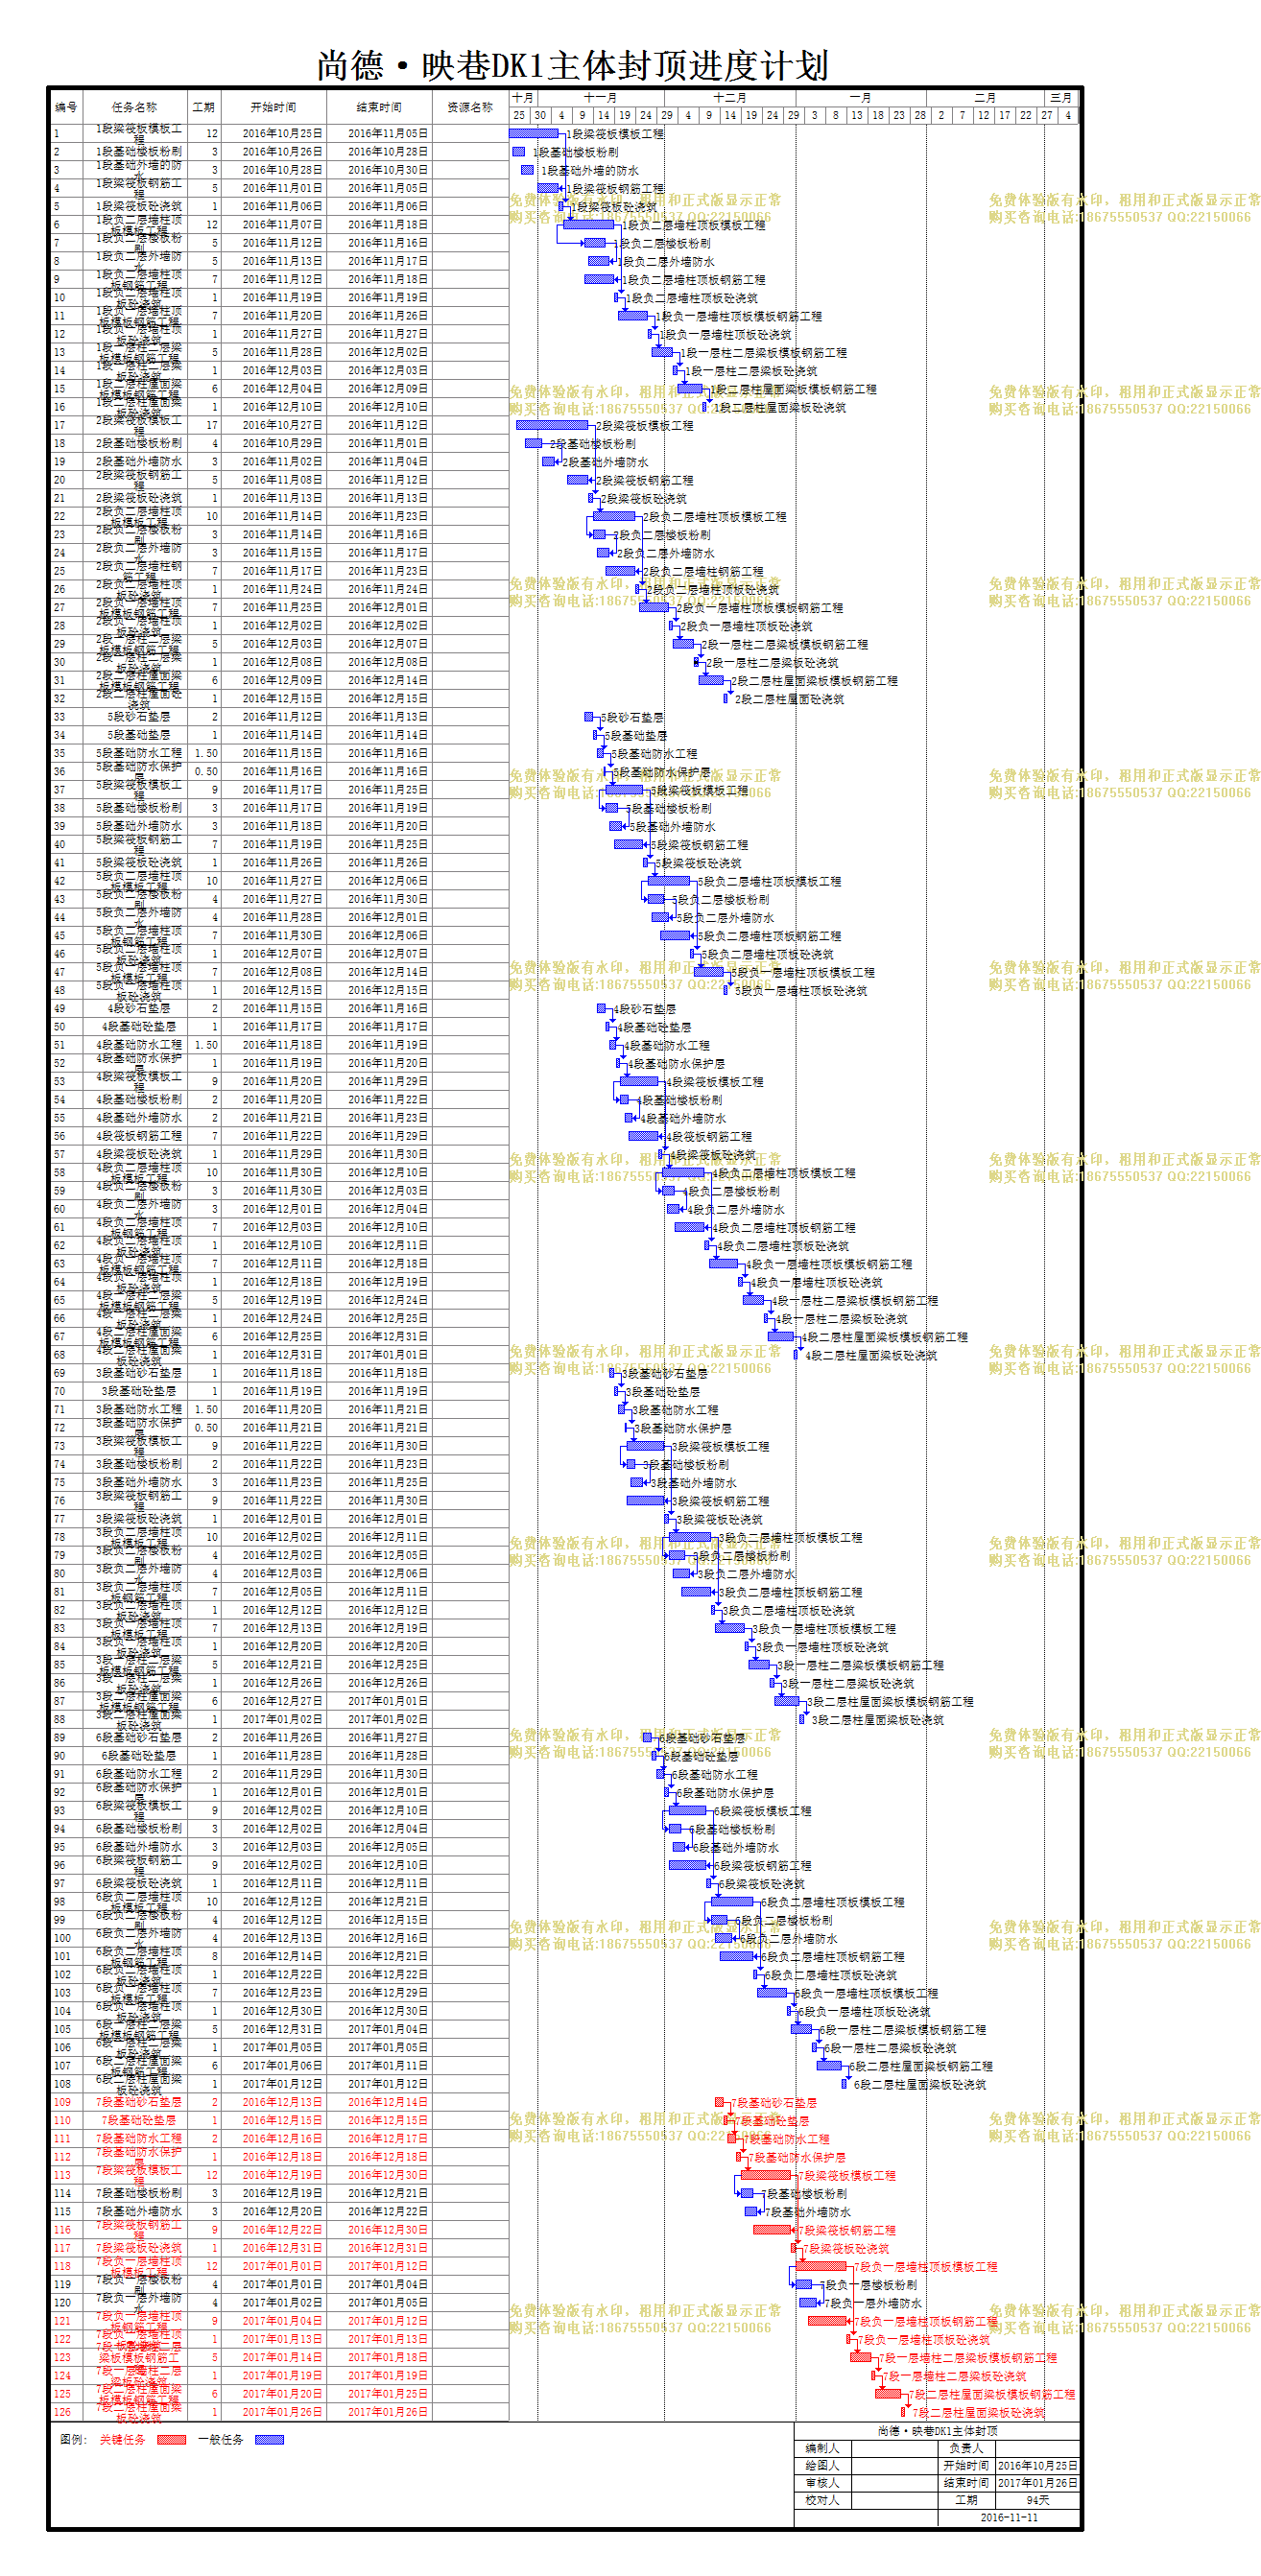The width and height of the screenshot is (1261, 2576).
Task: Click the empty field next to 审核人
Action: click(894, 2483)
